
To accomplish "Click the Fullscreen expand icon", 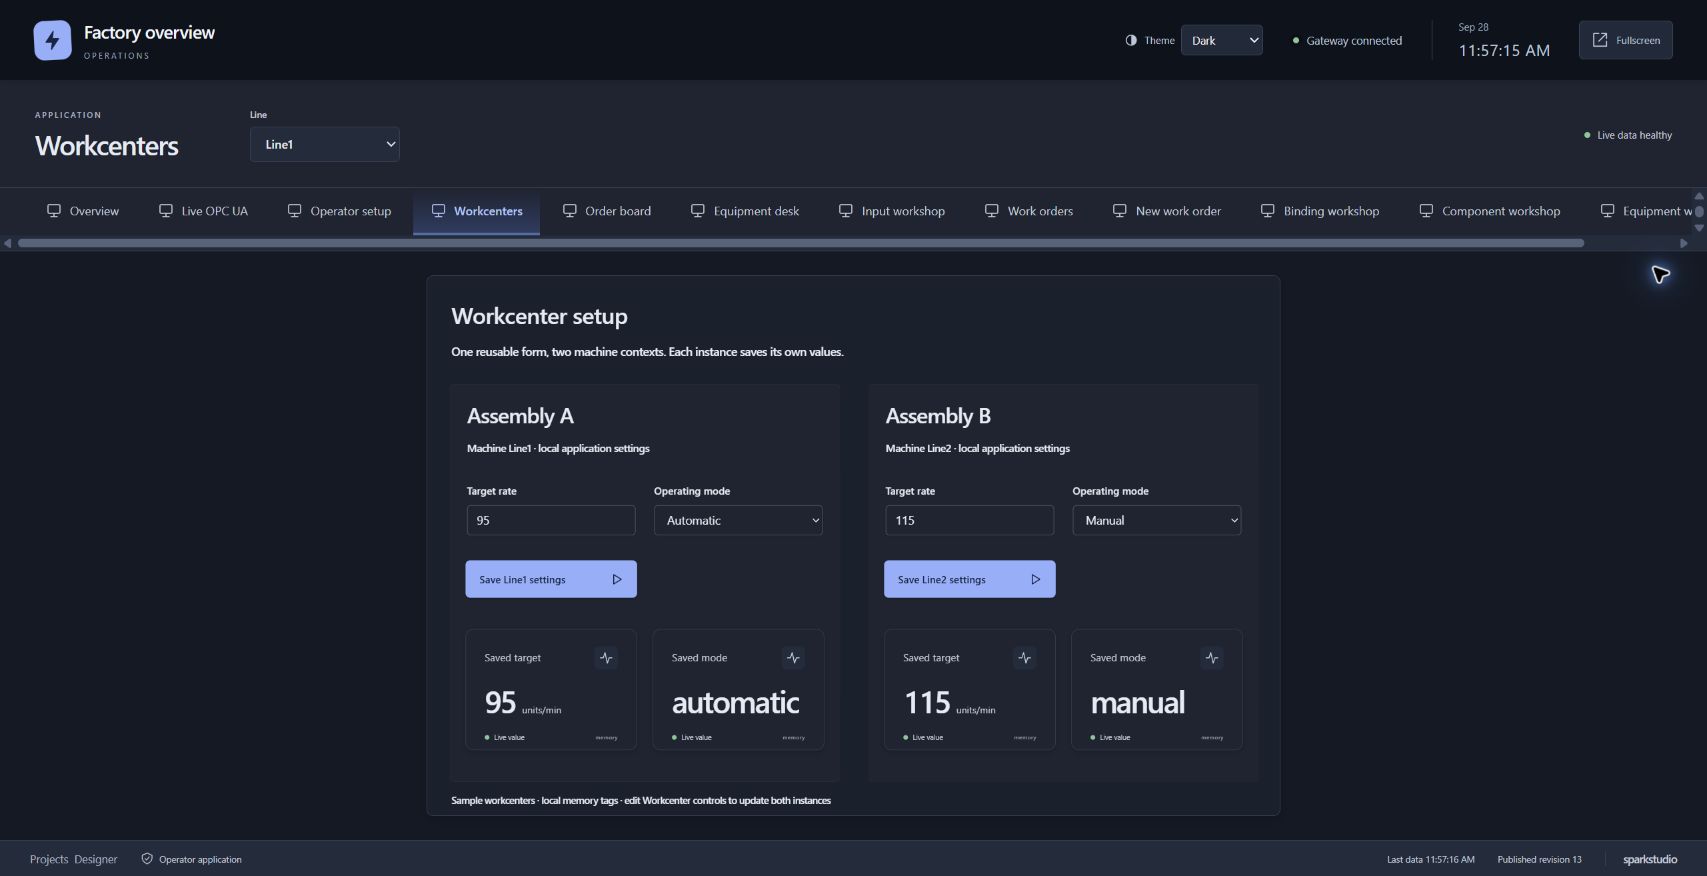I will point(1600,40).
